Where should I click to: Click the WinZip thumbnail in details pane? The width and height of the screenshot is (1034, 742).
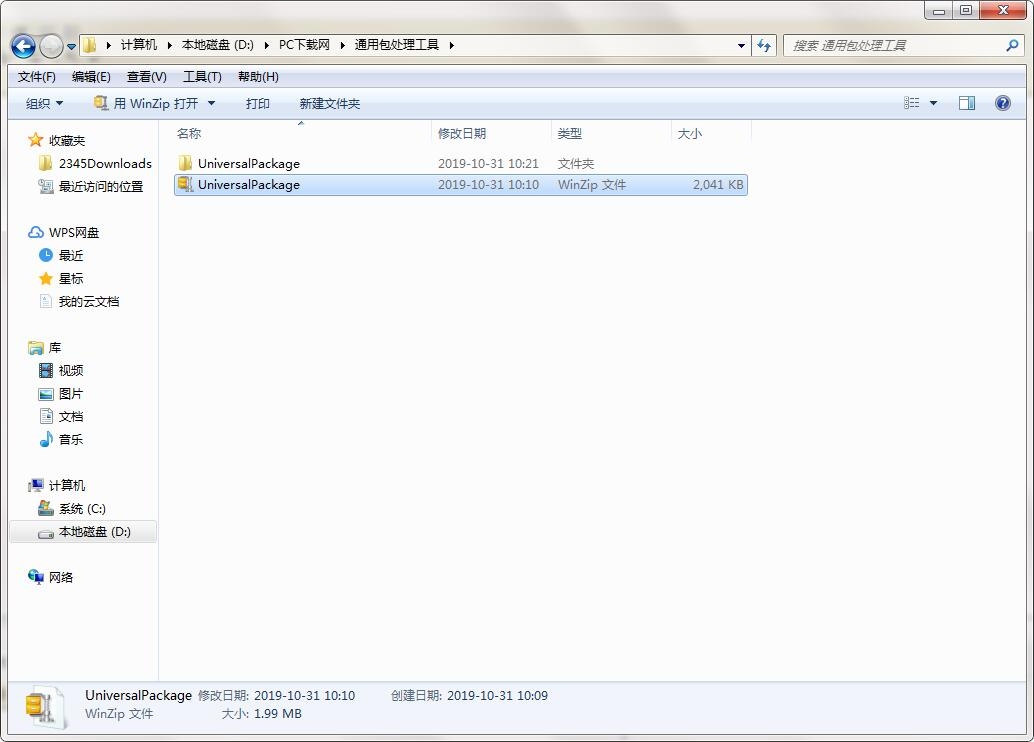point(44,707)
